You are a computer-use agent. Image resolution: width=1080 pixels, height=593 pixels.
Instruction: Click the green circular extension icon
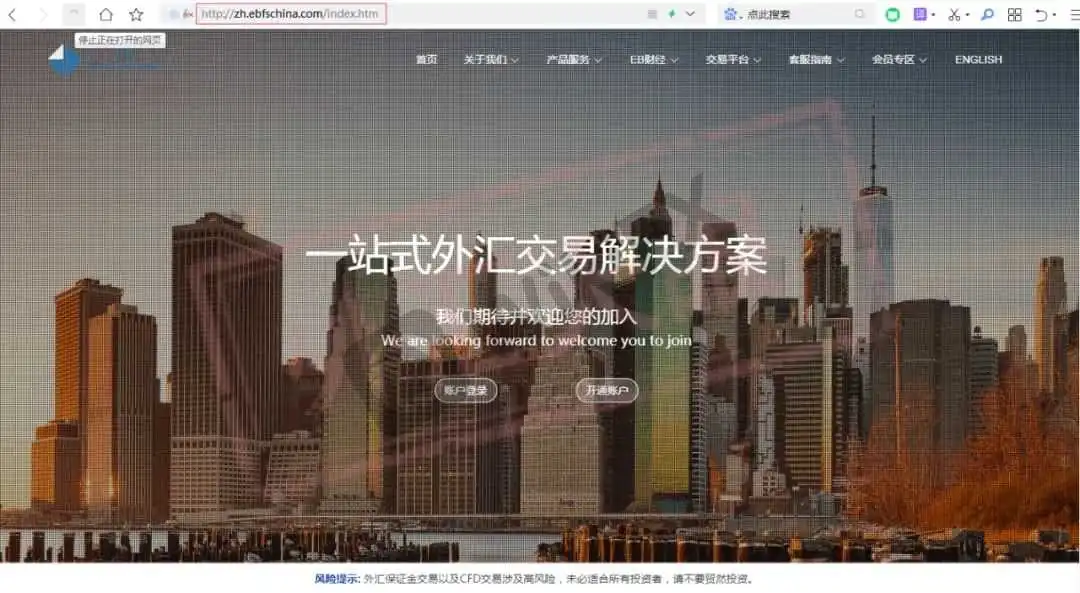click(x=892, y=14)
